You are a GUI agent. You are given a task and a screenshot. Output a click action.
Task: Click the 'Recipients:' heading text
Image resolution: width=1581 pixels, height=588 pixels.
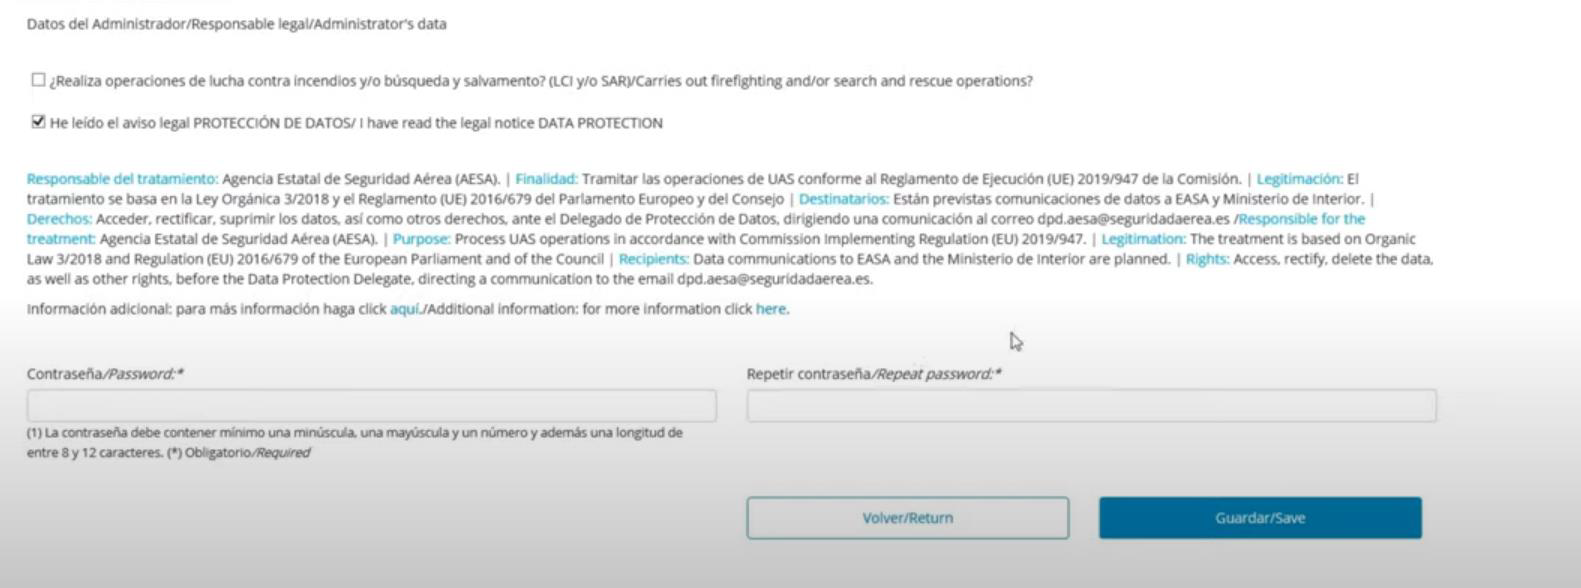coord(653,259)
